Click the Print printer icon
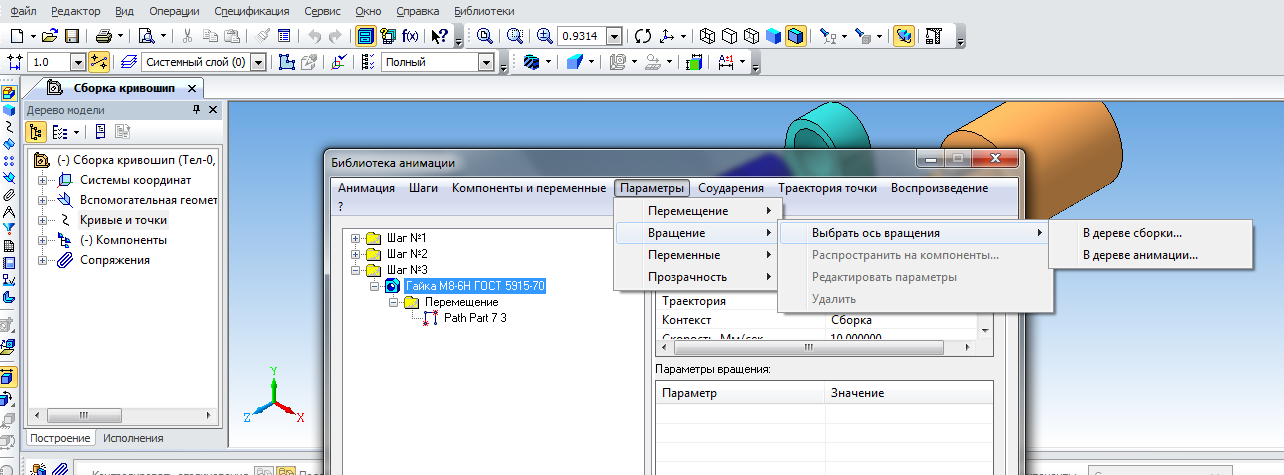Image resolution: width=1284 pixels, height=475 pixels. (x=106, y=36)
